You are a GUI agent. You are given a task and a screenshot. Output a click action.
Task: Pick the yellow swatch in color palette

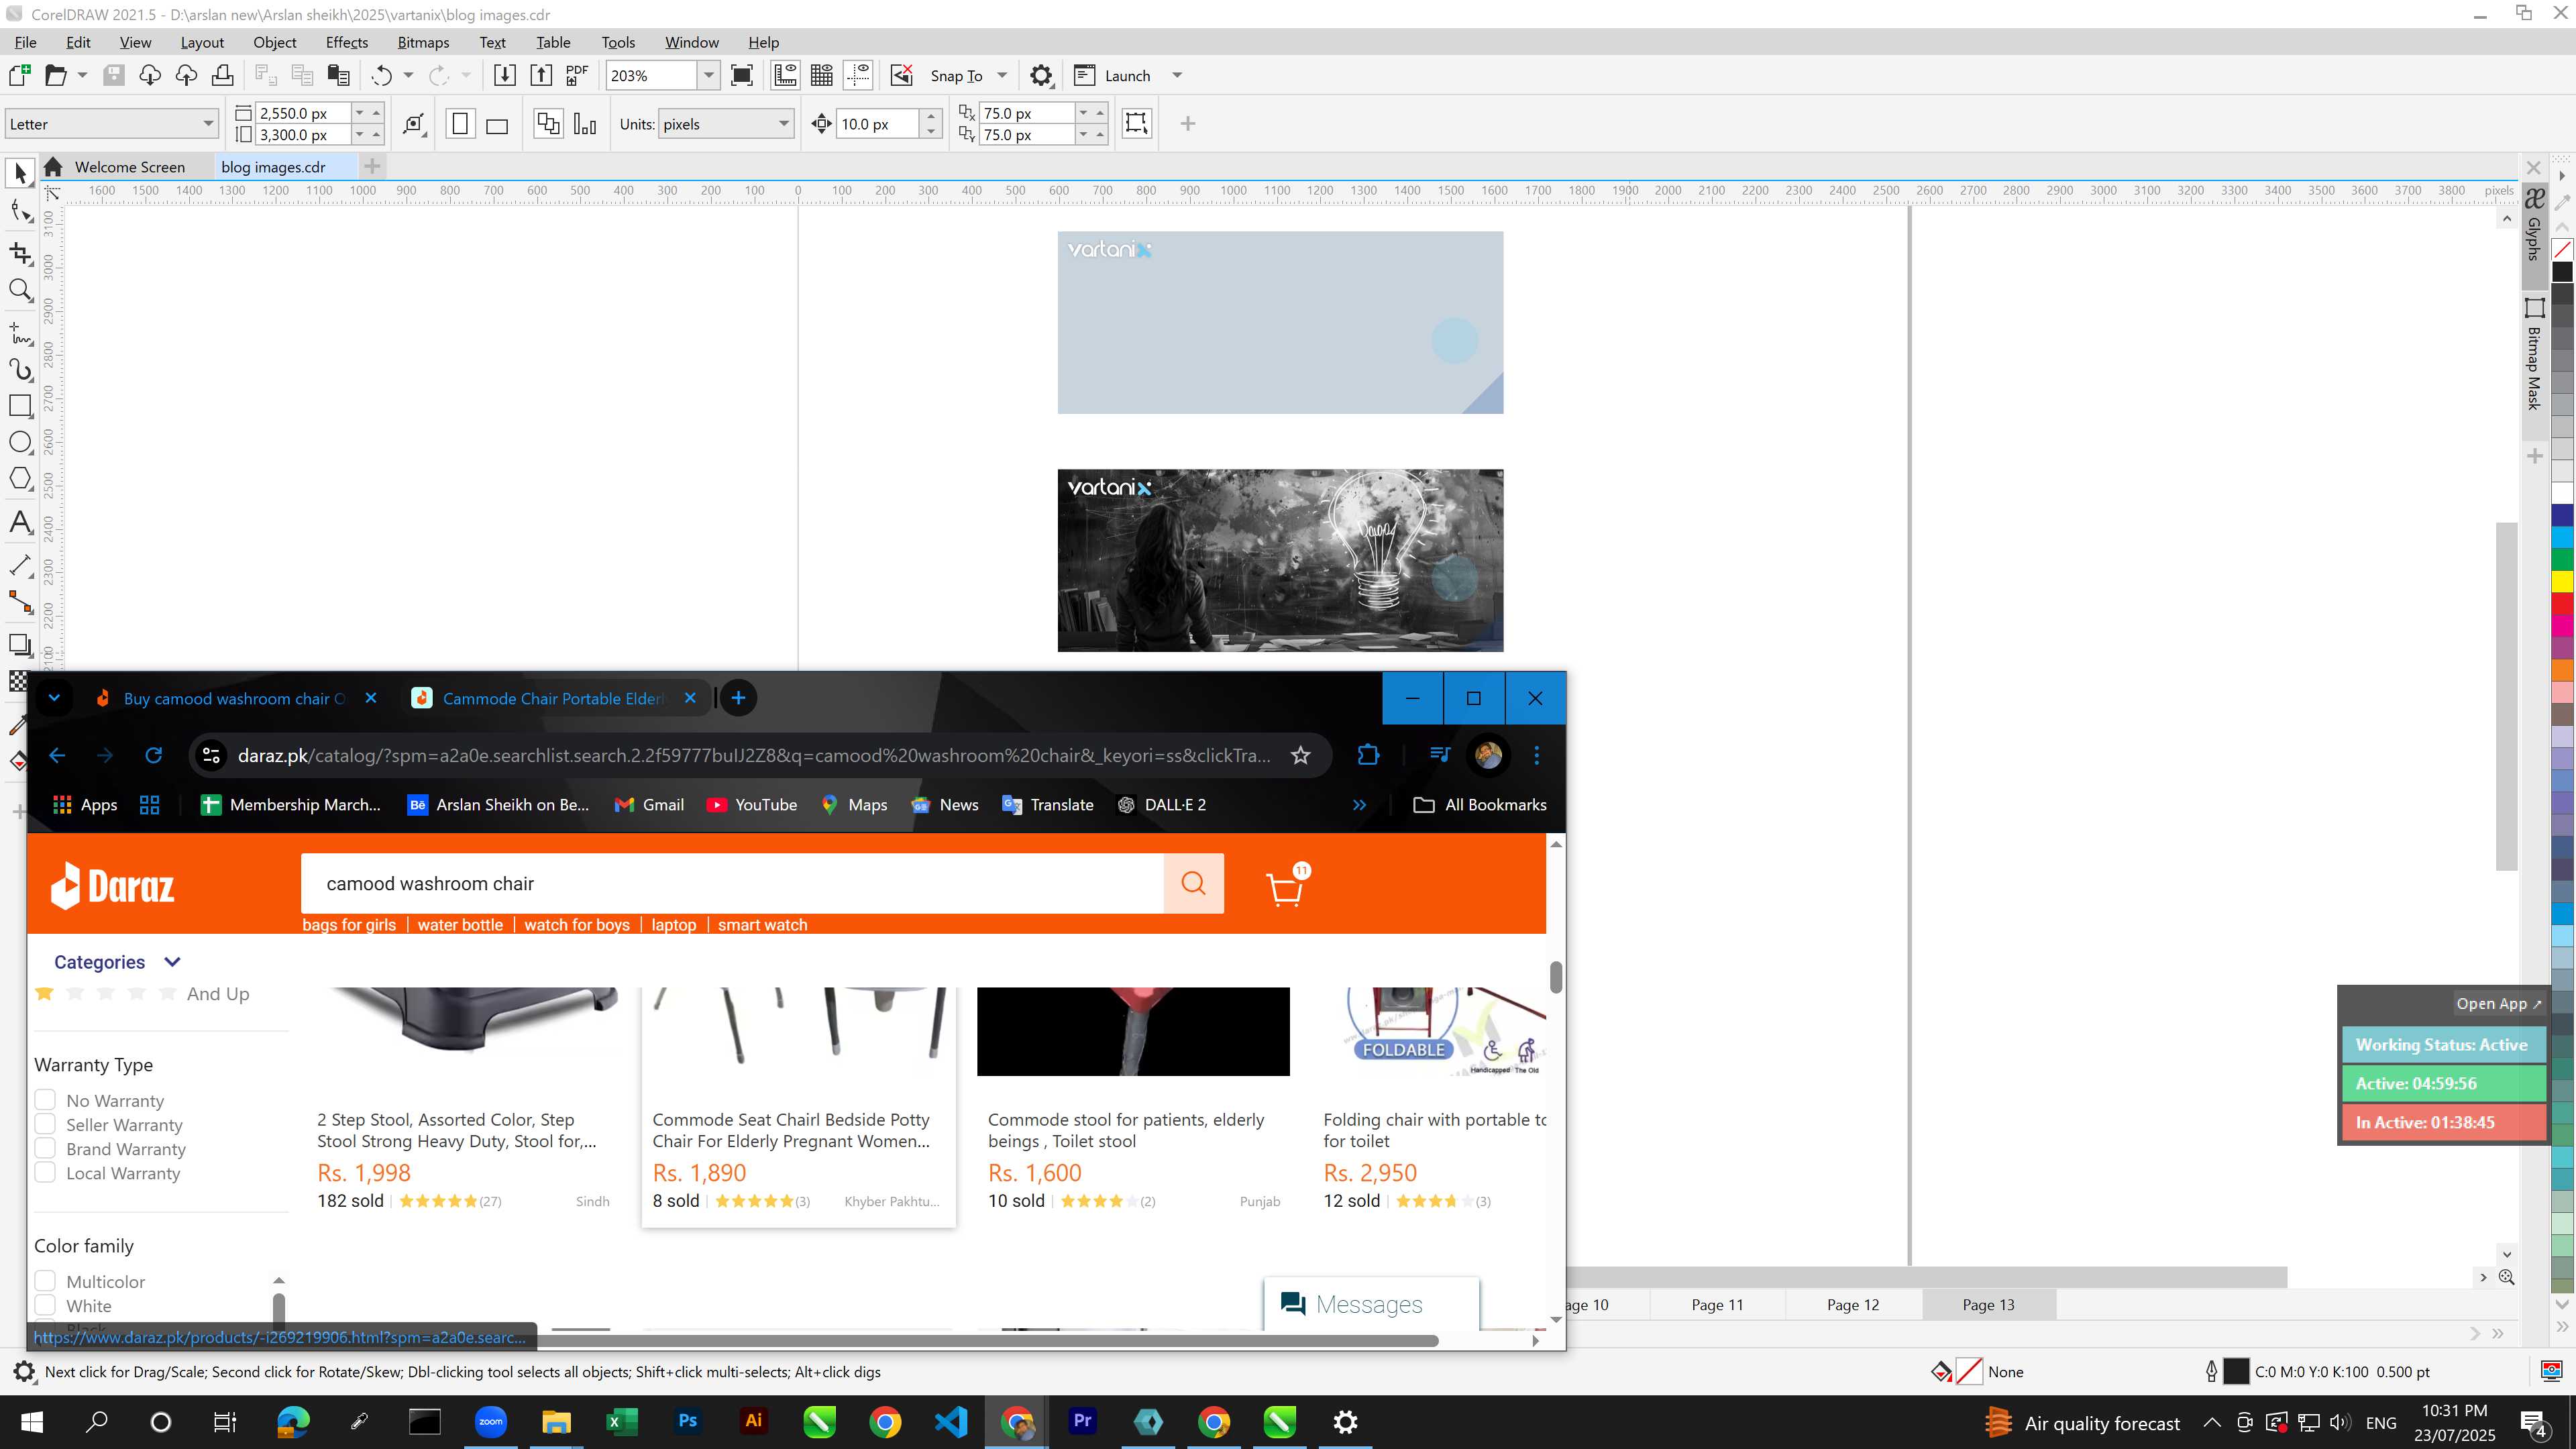coord(2563,582)
